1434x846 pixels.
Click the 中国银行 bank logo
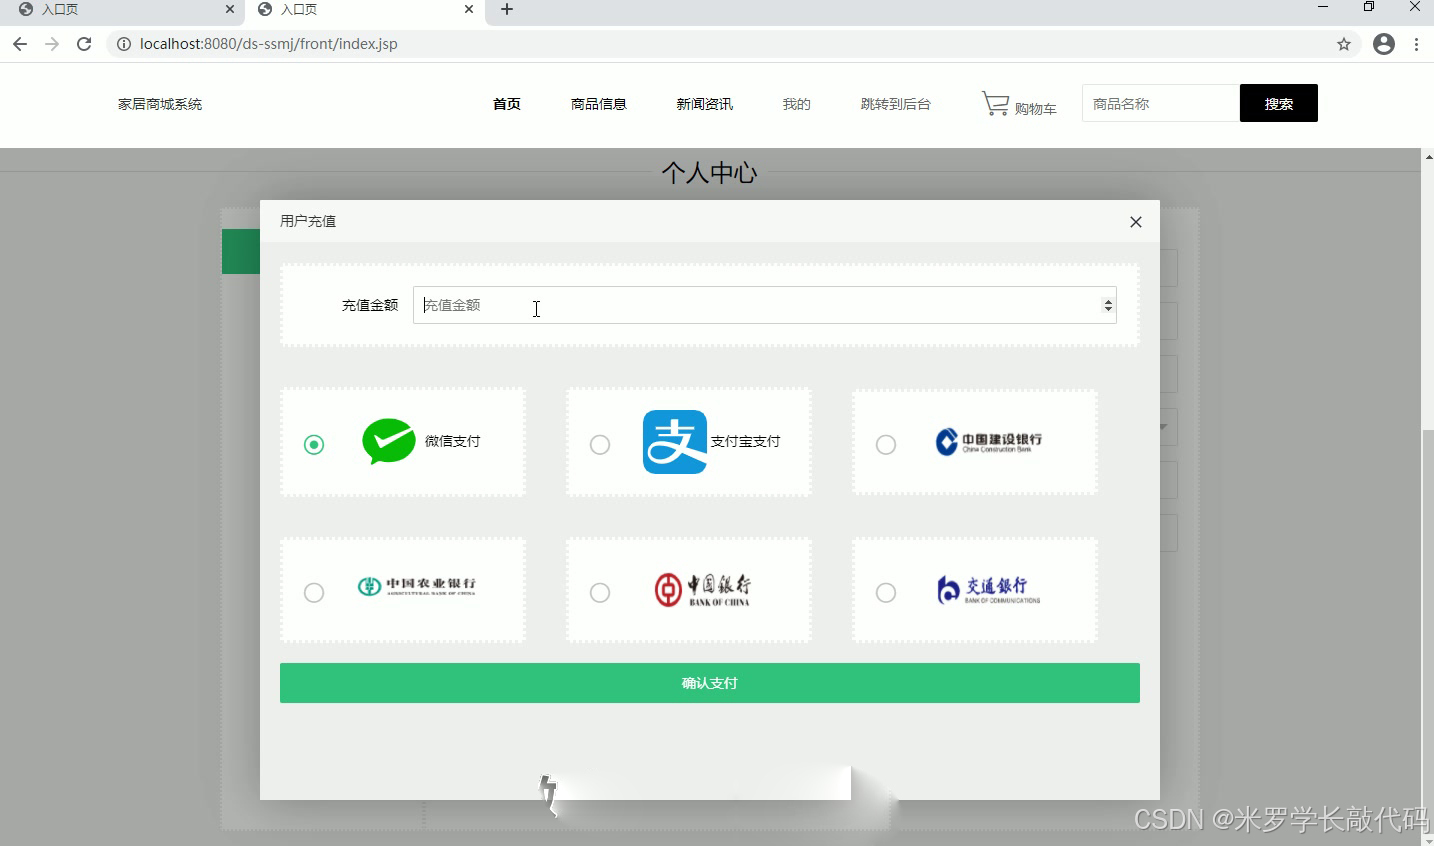point(705,588)
